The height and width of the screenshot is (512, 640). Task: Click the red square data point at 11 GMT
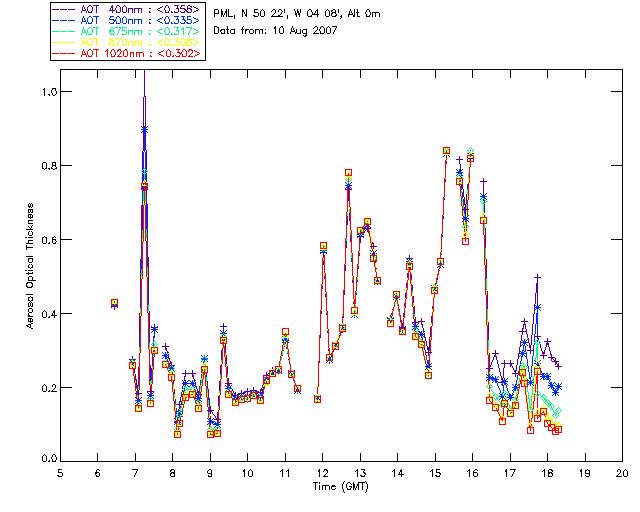tap(285, 332)
